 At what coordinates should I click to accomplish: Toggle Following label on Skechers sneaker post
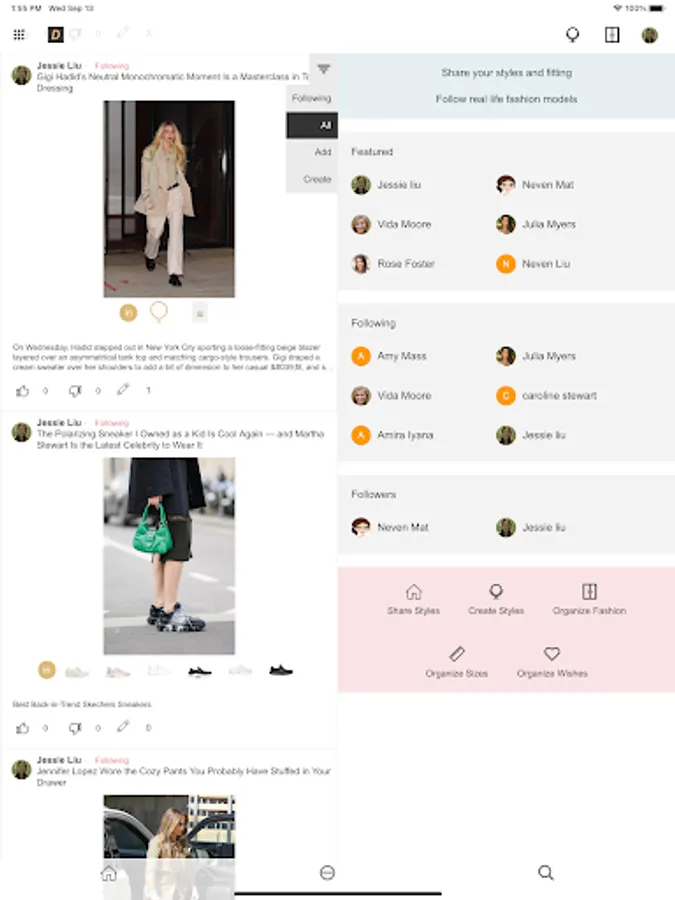tap(111, 423)
